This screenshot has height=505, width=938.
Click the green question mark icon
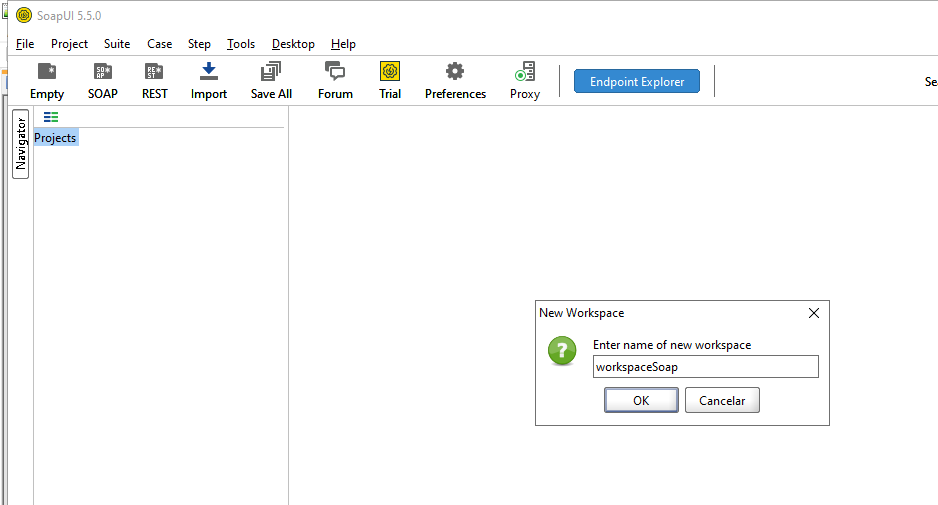(x=562, y=351)
